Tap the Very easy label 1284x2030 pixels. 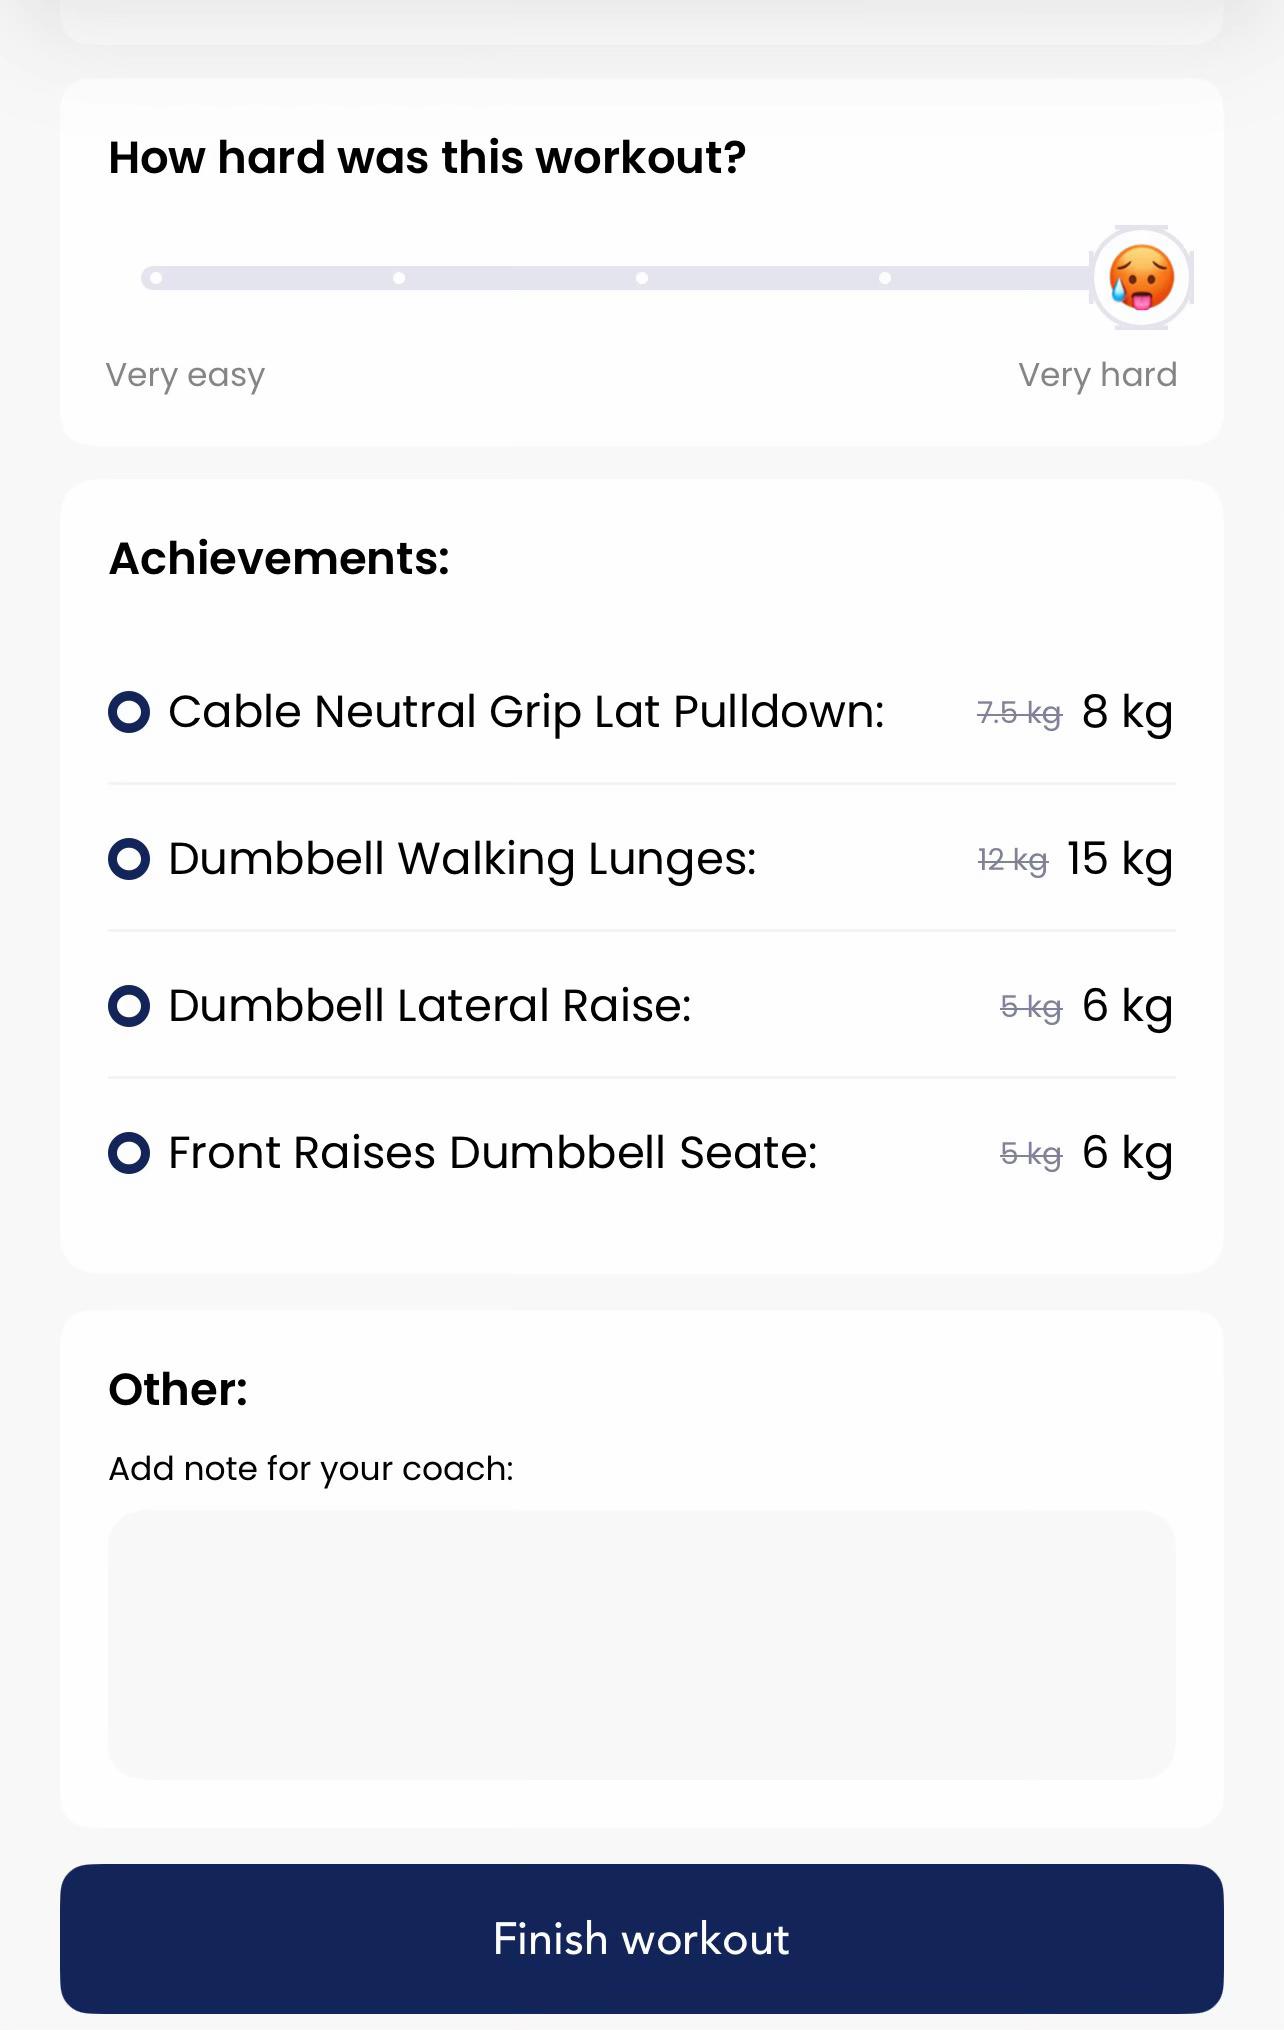point(185,376)
